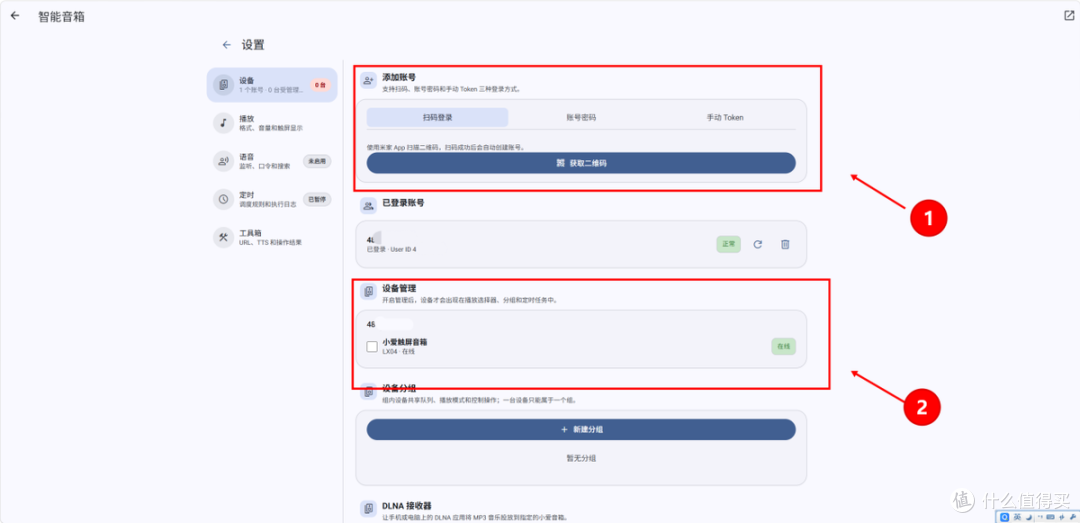
Task: Click the 设备分组 section icon
Action: point(368,393)
